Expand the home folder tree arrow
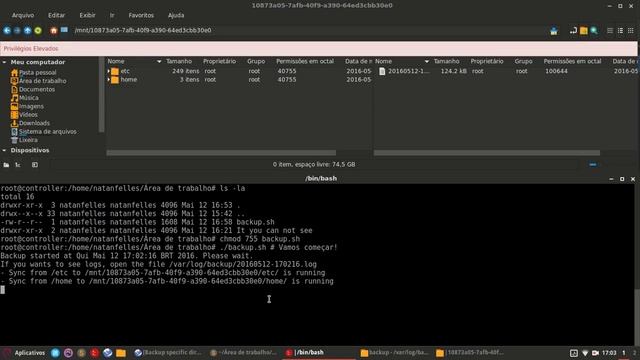The image size is (640, 360). coord(109,80)
